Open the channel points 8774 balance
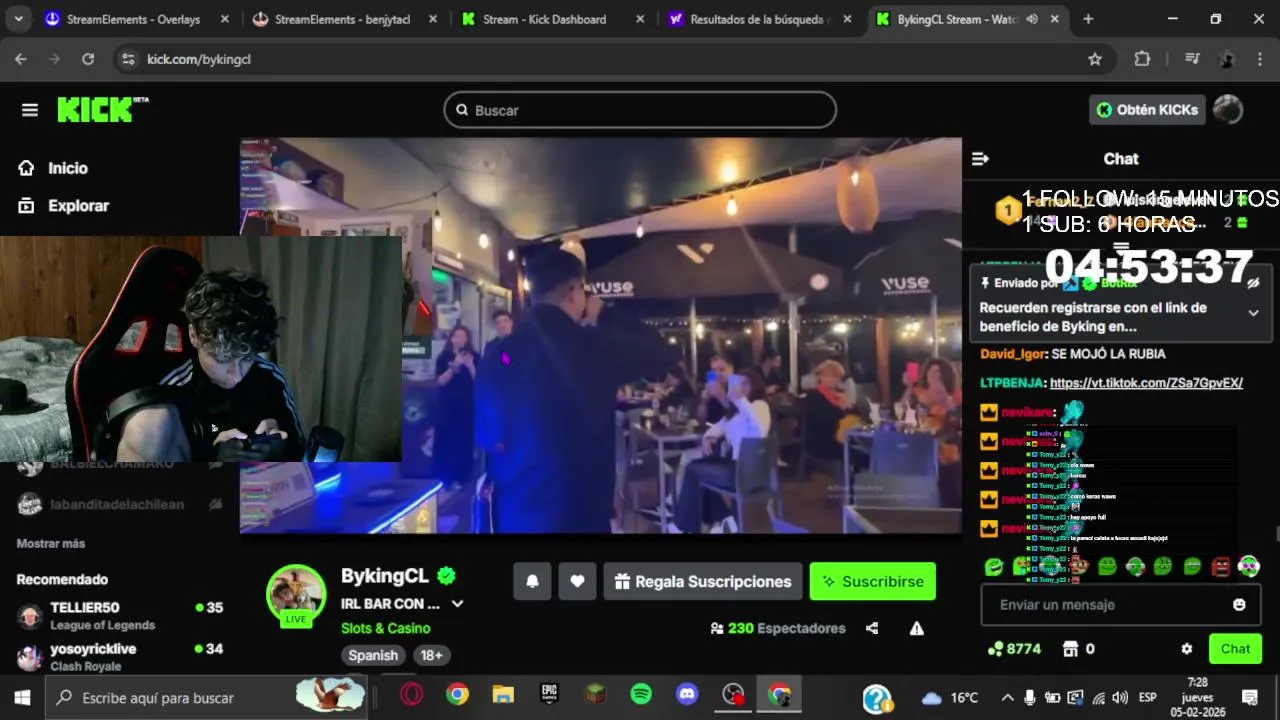Image resolution: width=1280 pixels, height=720 pixels. pos(1014,649)
